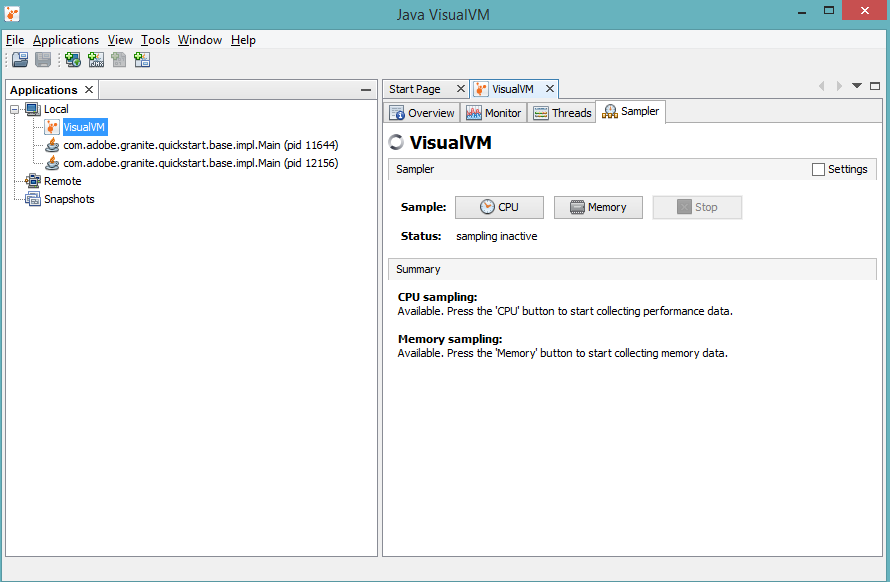Select the Snapshots tree node
This screenshot has height=582, width=890.
coord(69,199)
